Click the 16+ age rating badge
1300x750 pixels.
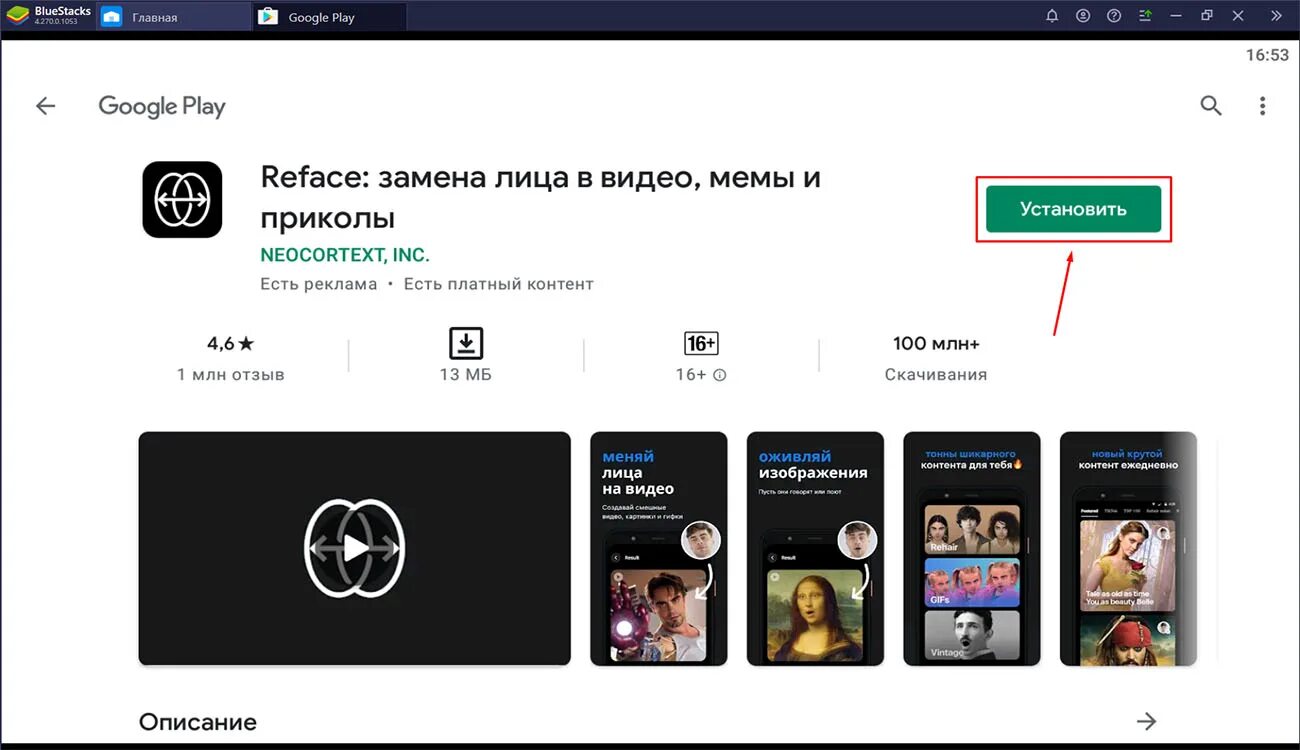tap(701, 343)
